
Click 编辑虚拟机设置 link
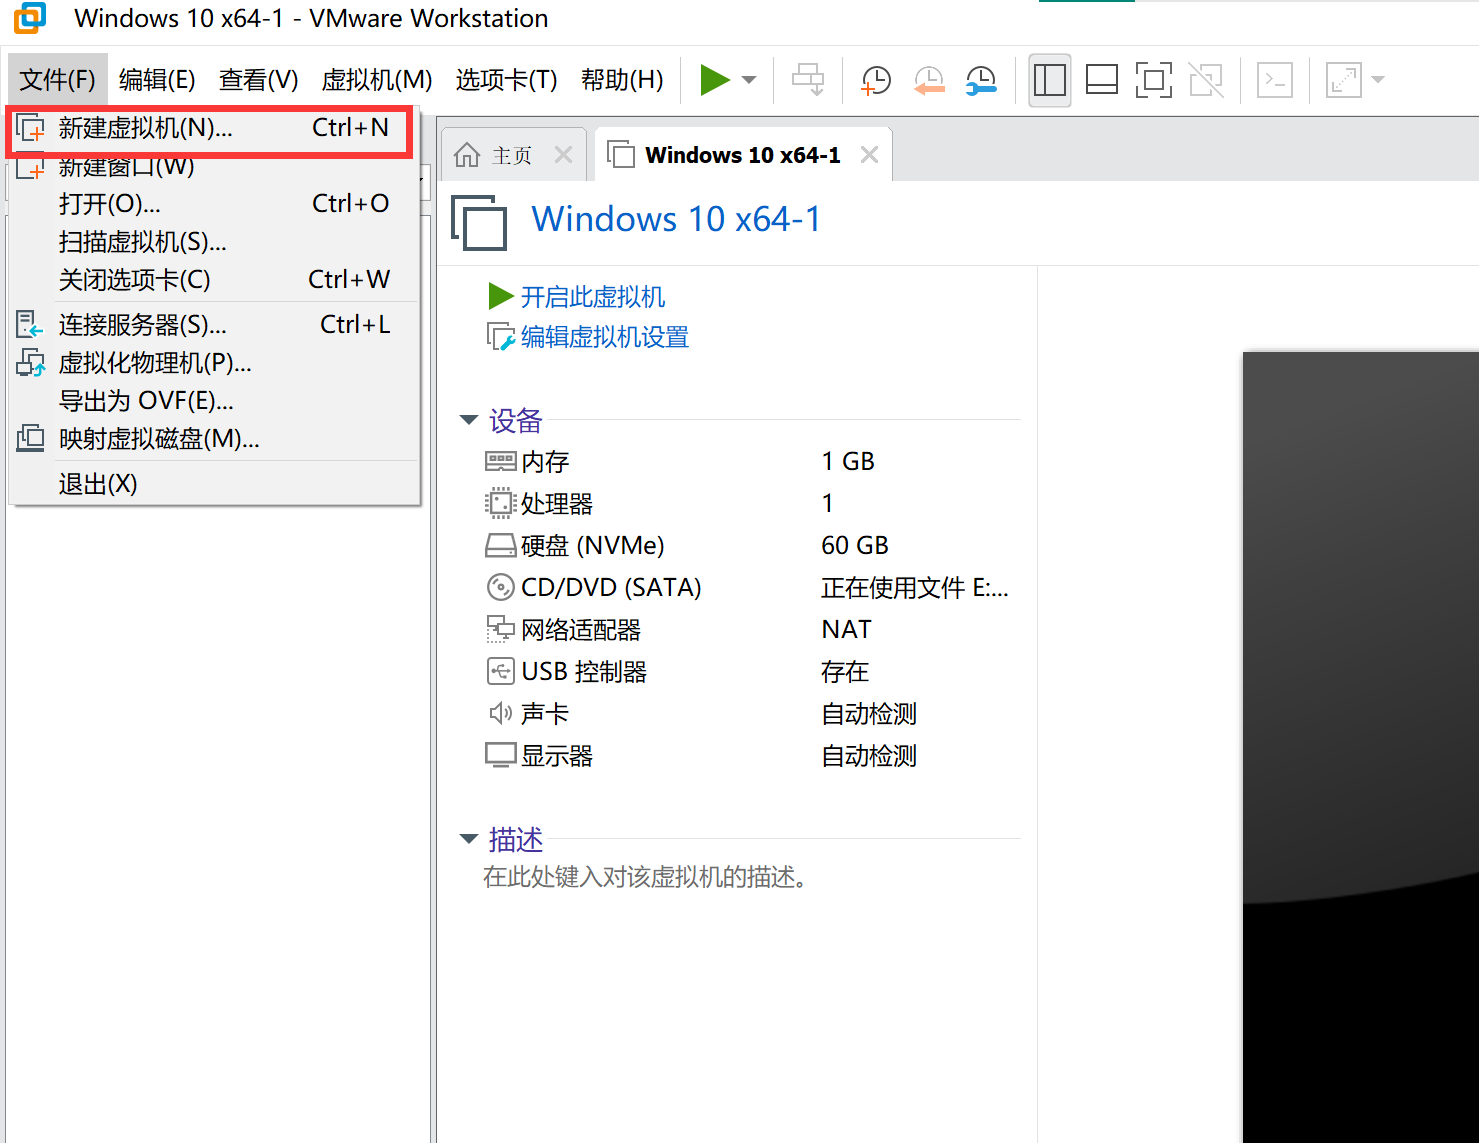(x=605, y=337)
